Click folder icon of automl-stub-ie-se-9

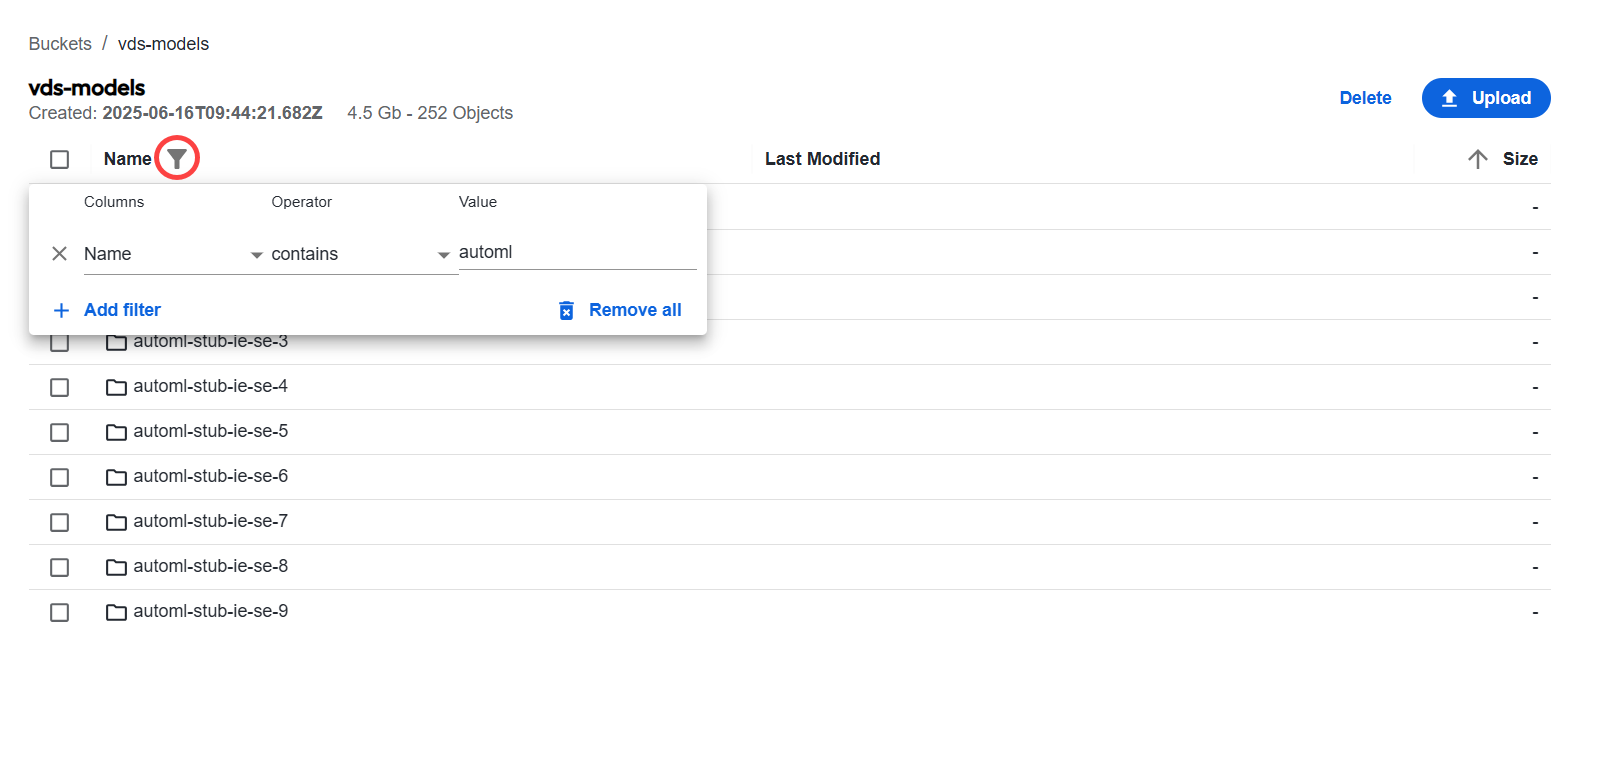(x=116, y=612)
